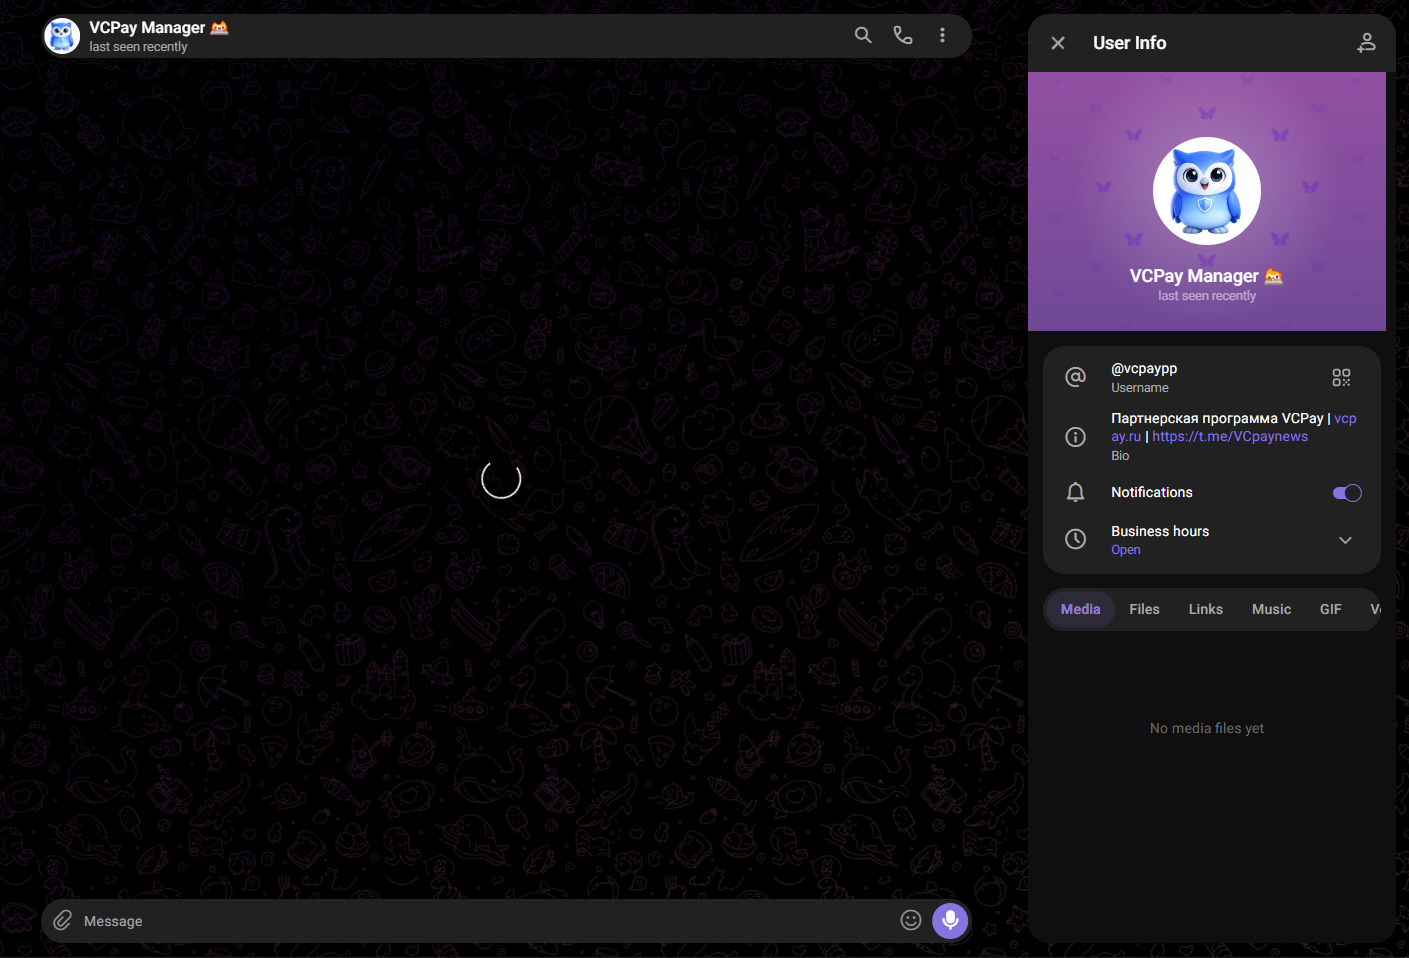Click the owl avatar in chat header
Viewport: 1409px width, 958px height.
62,36
